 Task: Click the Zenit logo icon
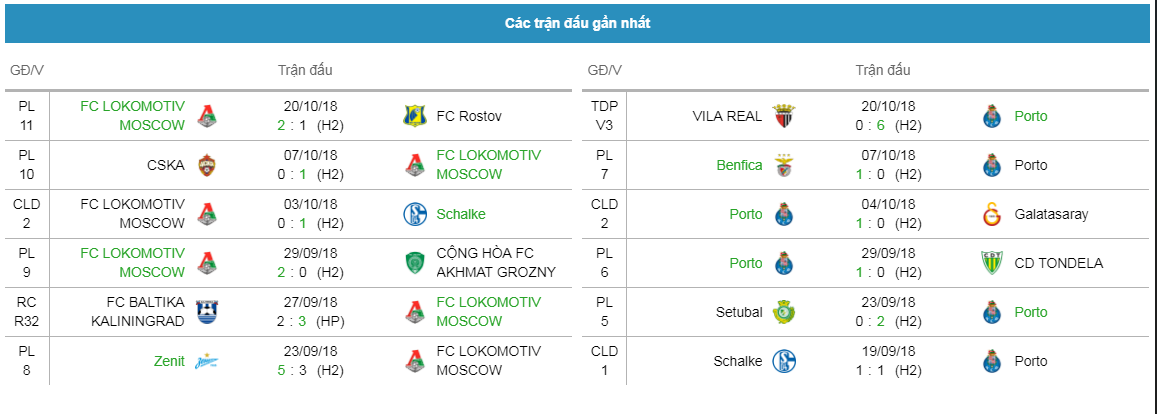click(207, 361)
